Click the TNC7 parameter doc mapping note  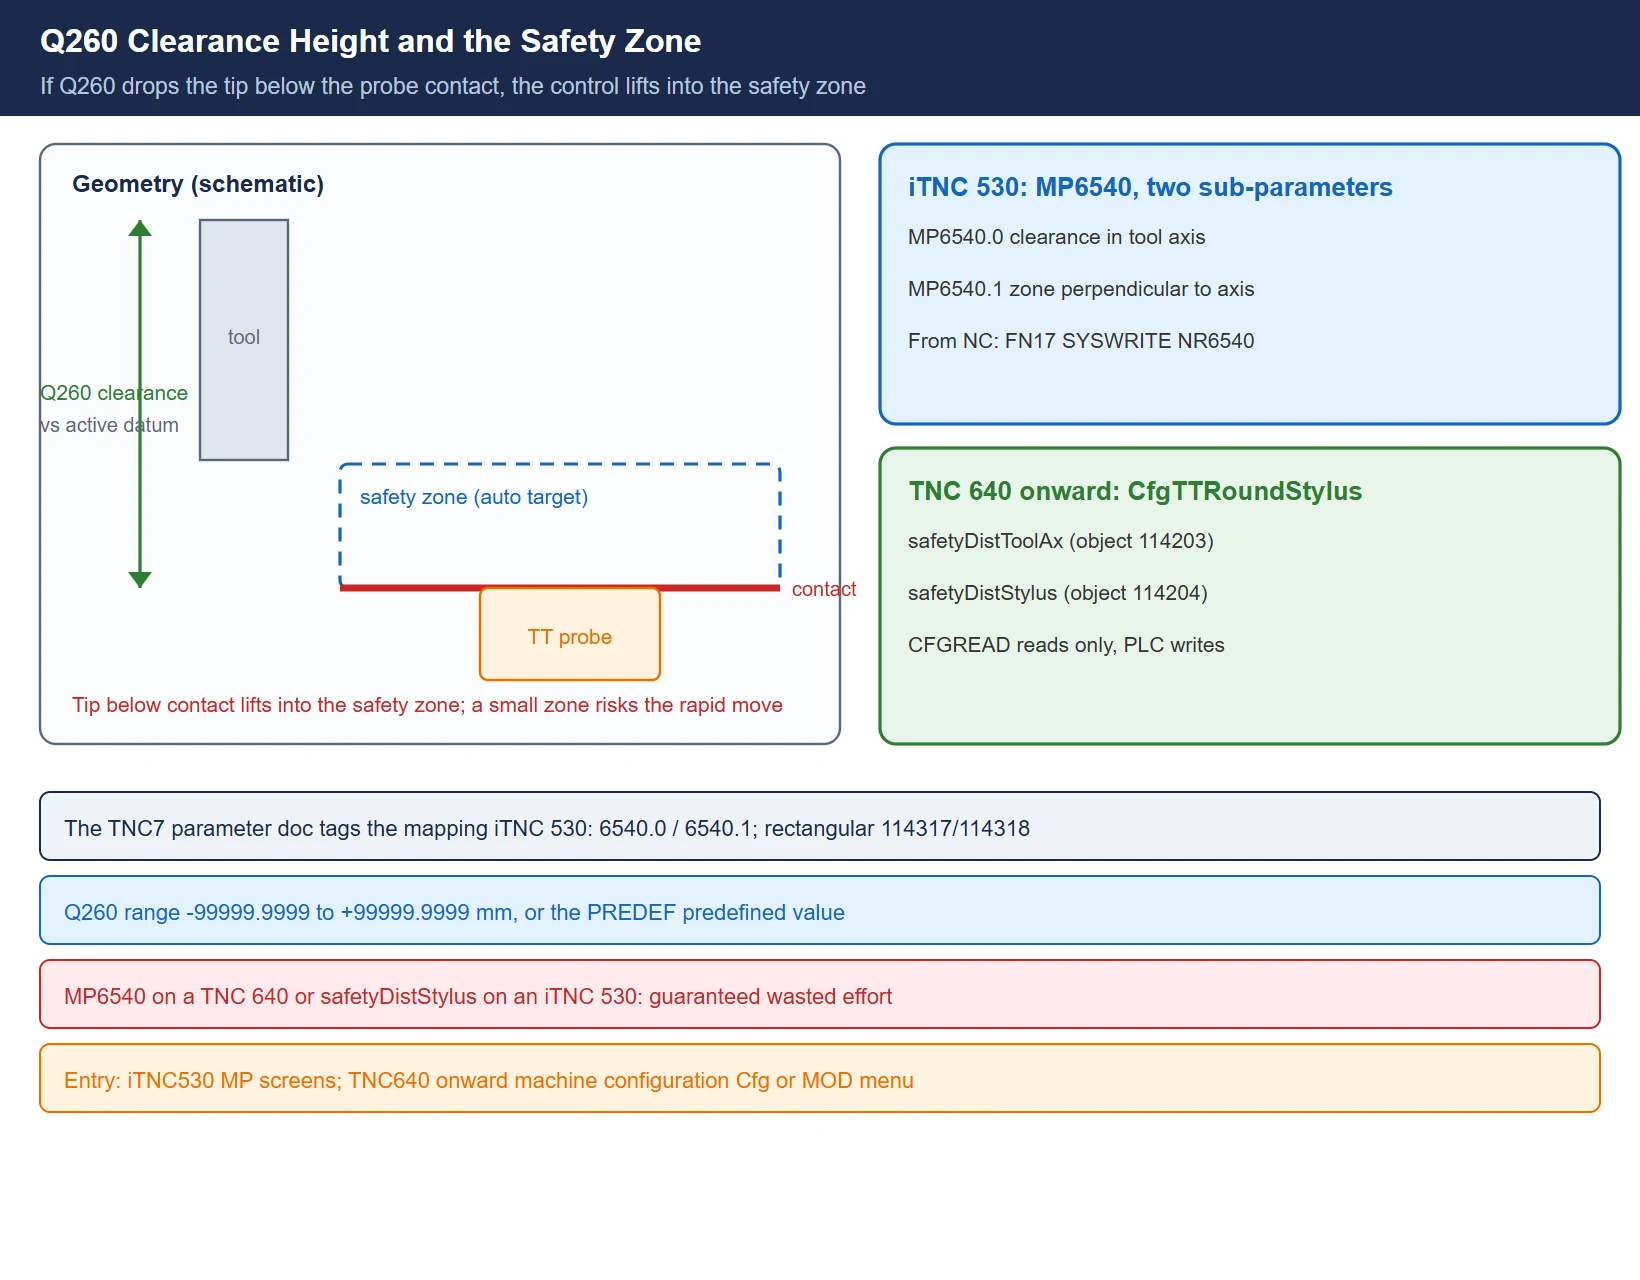(820, 826)
